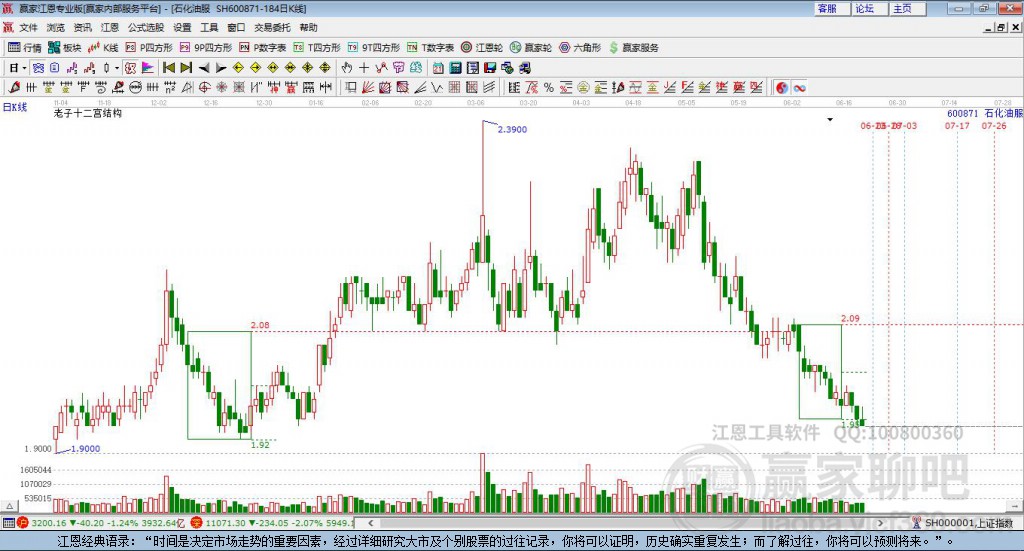Open the P四方形 tool
The image size is (1024, 551).
tap(149, 48)
